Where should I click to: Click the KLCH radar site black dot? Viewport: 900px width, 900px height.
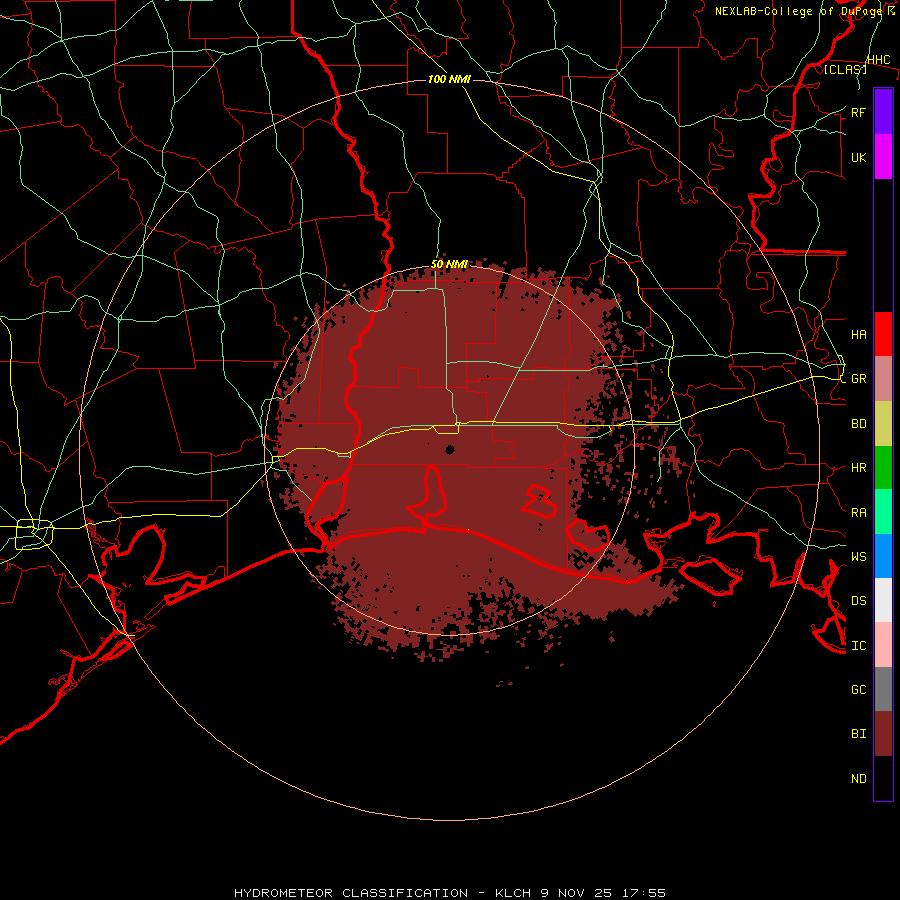(450, 449)
